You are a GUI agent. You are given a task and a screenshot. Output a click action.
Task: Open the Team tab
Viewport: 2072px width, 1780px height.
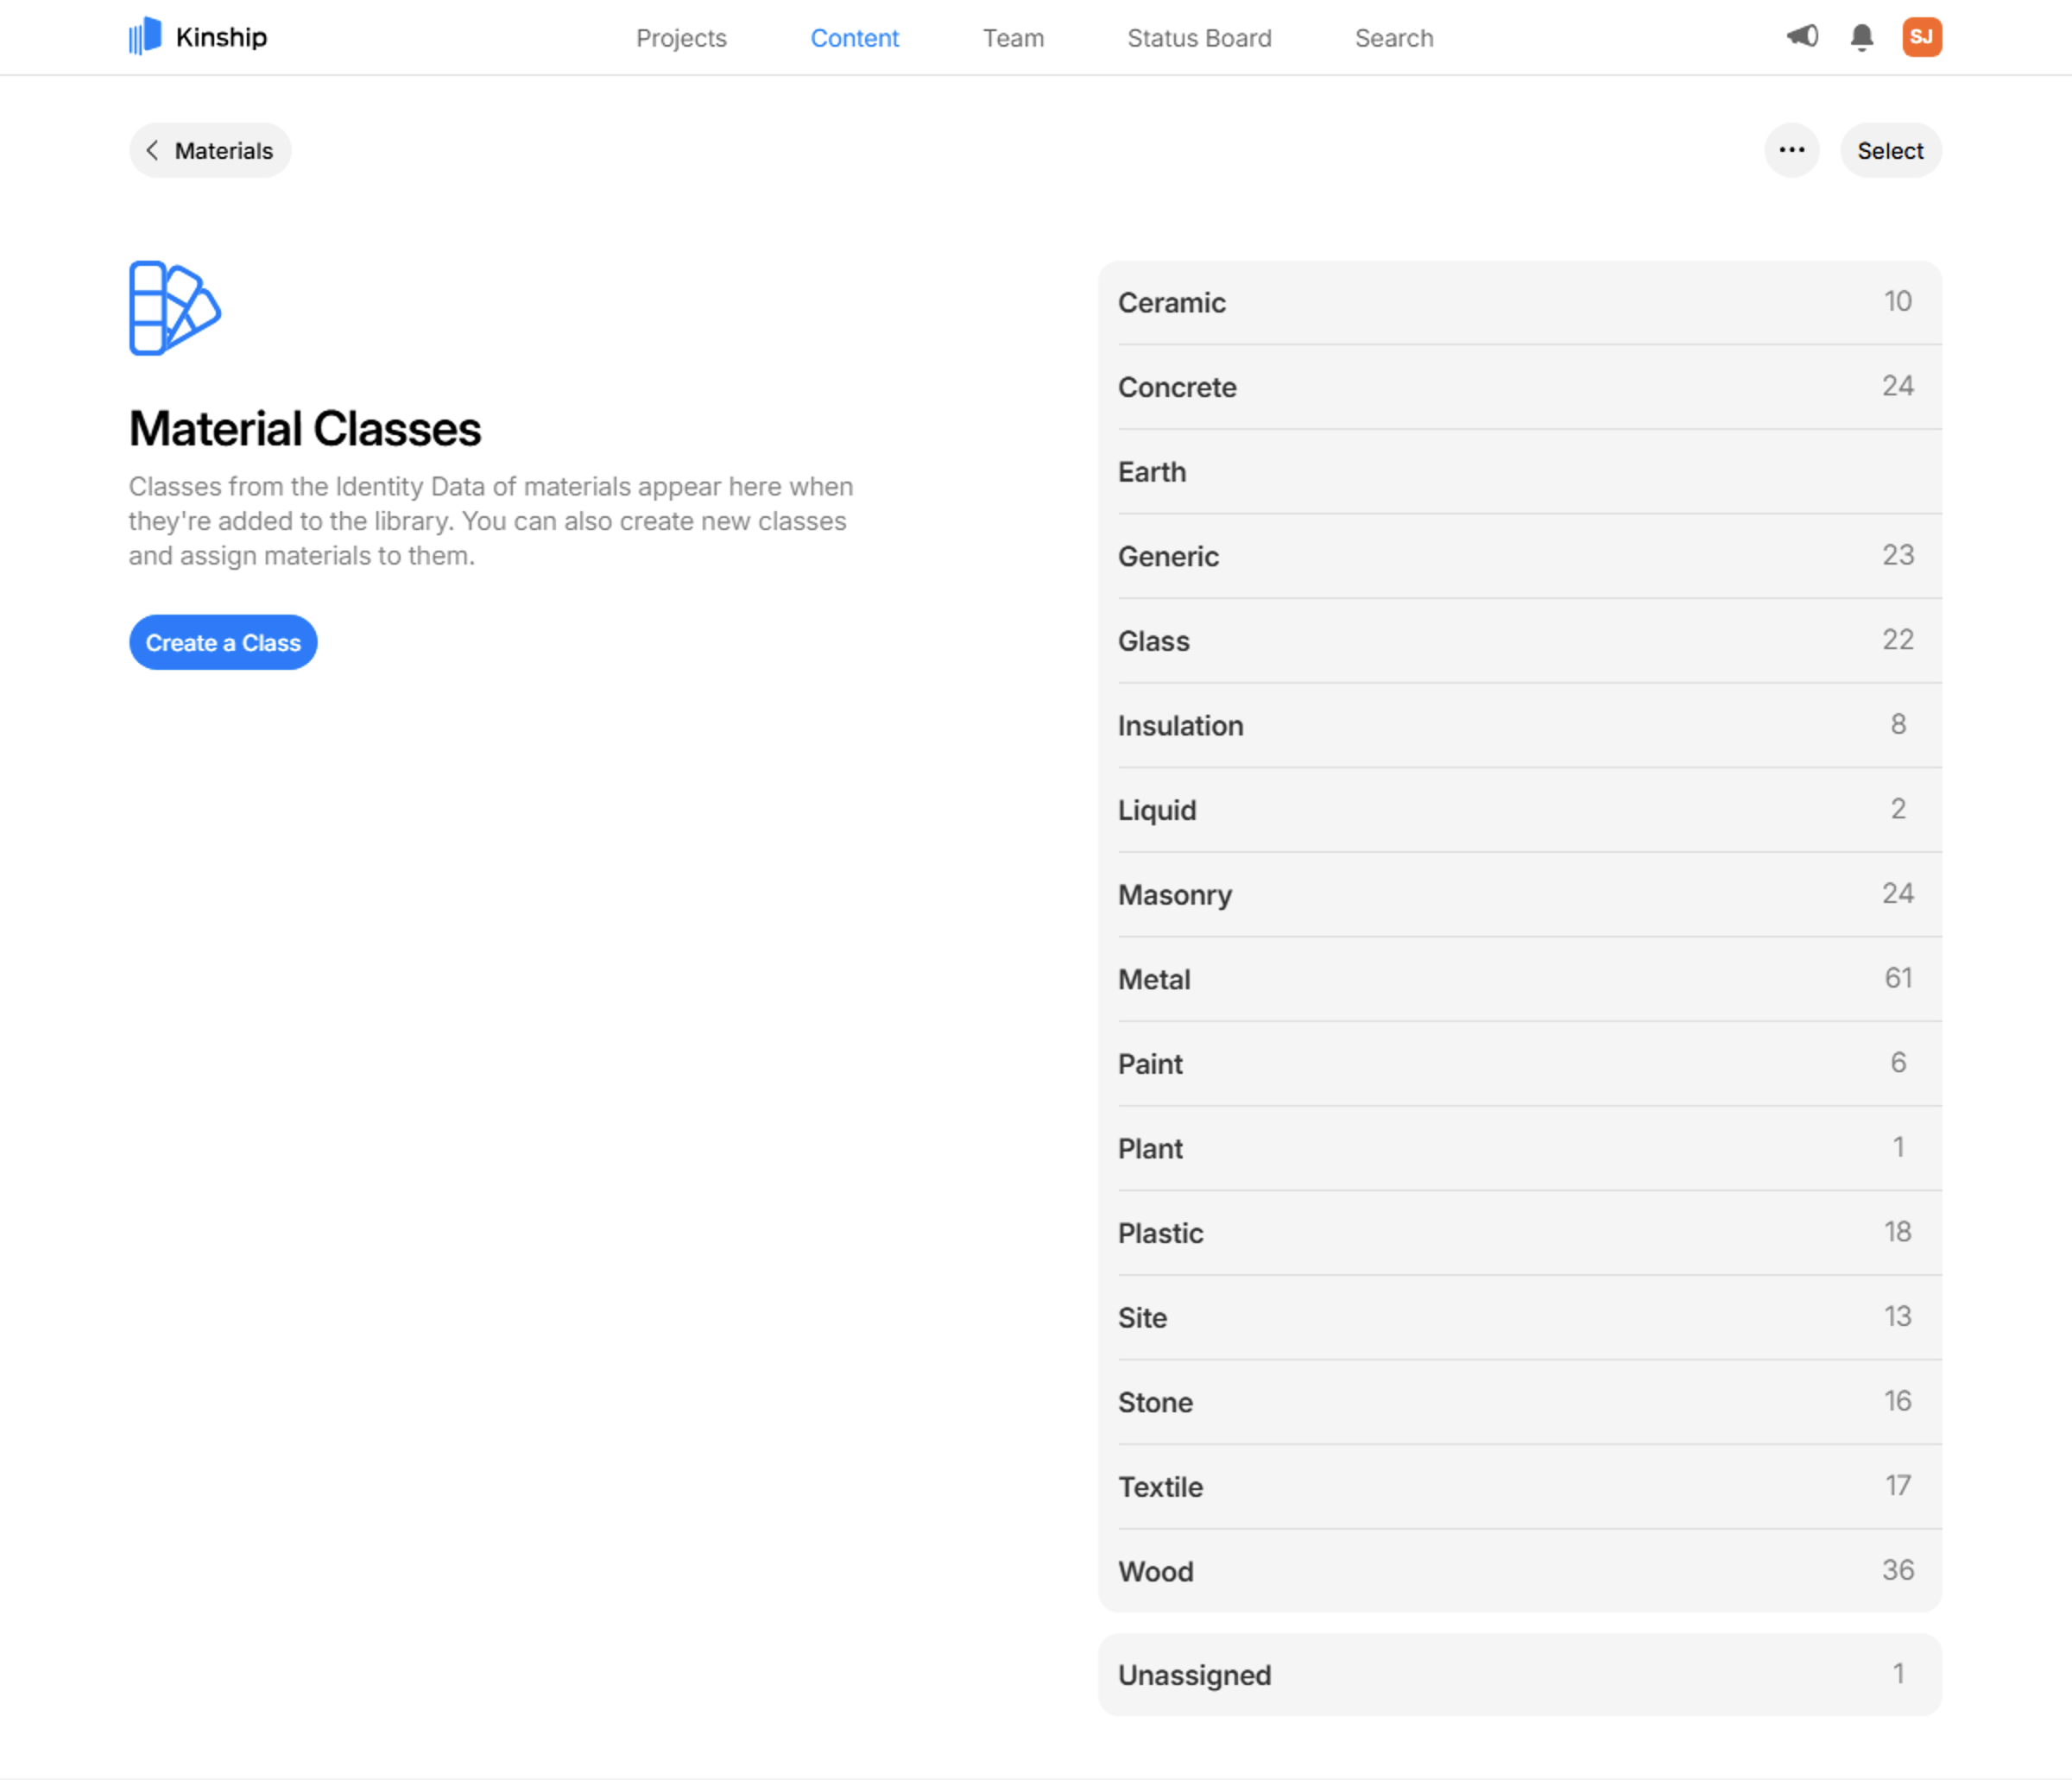click(1013, 38)
